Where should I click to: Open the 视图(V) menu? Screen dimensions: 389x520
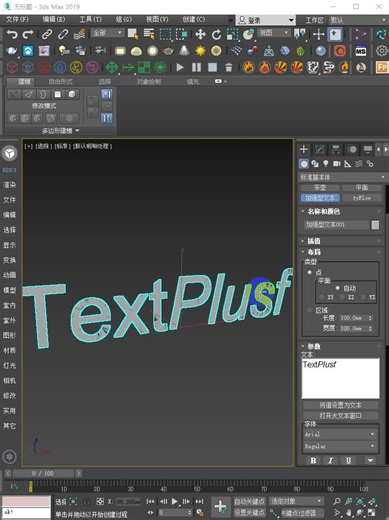pyautogui.click(x=157, y=19)
